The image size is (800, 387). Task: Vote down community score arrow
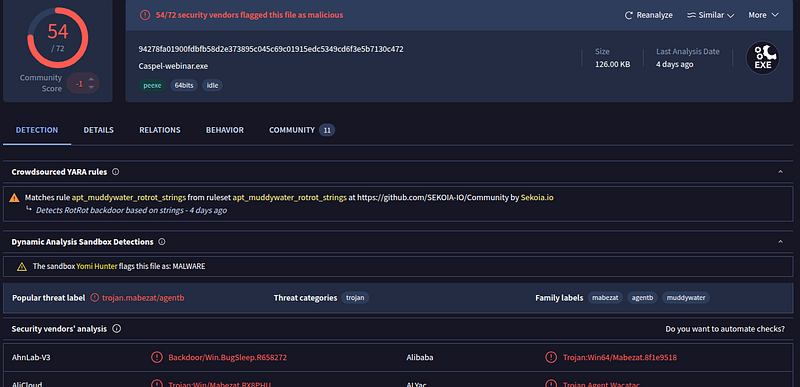(91, 87)
